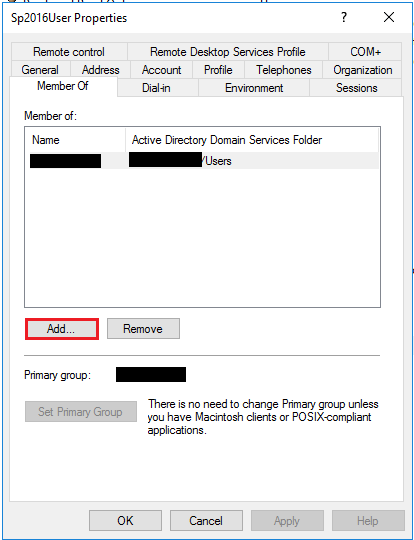Select the Organization tab
Image resolution: width=414 pixels, height=540 pixels.
click(362, 70)
